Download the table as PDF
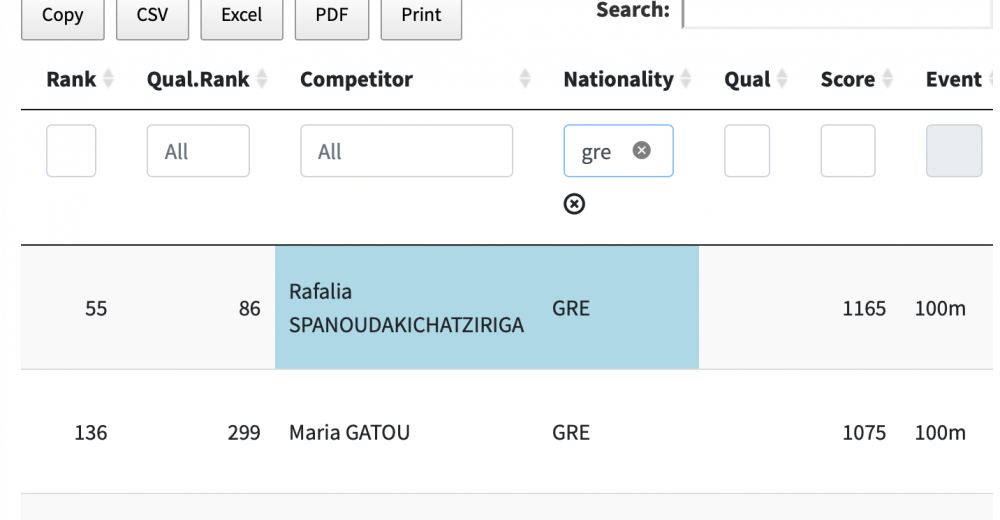This screenshot has height=520, width=1000. [331, 16]
